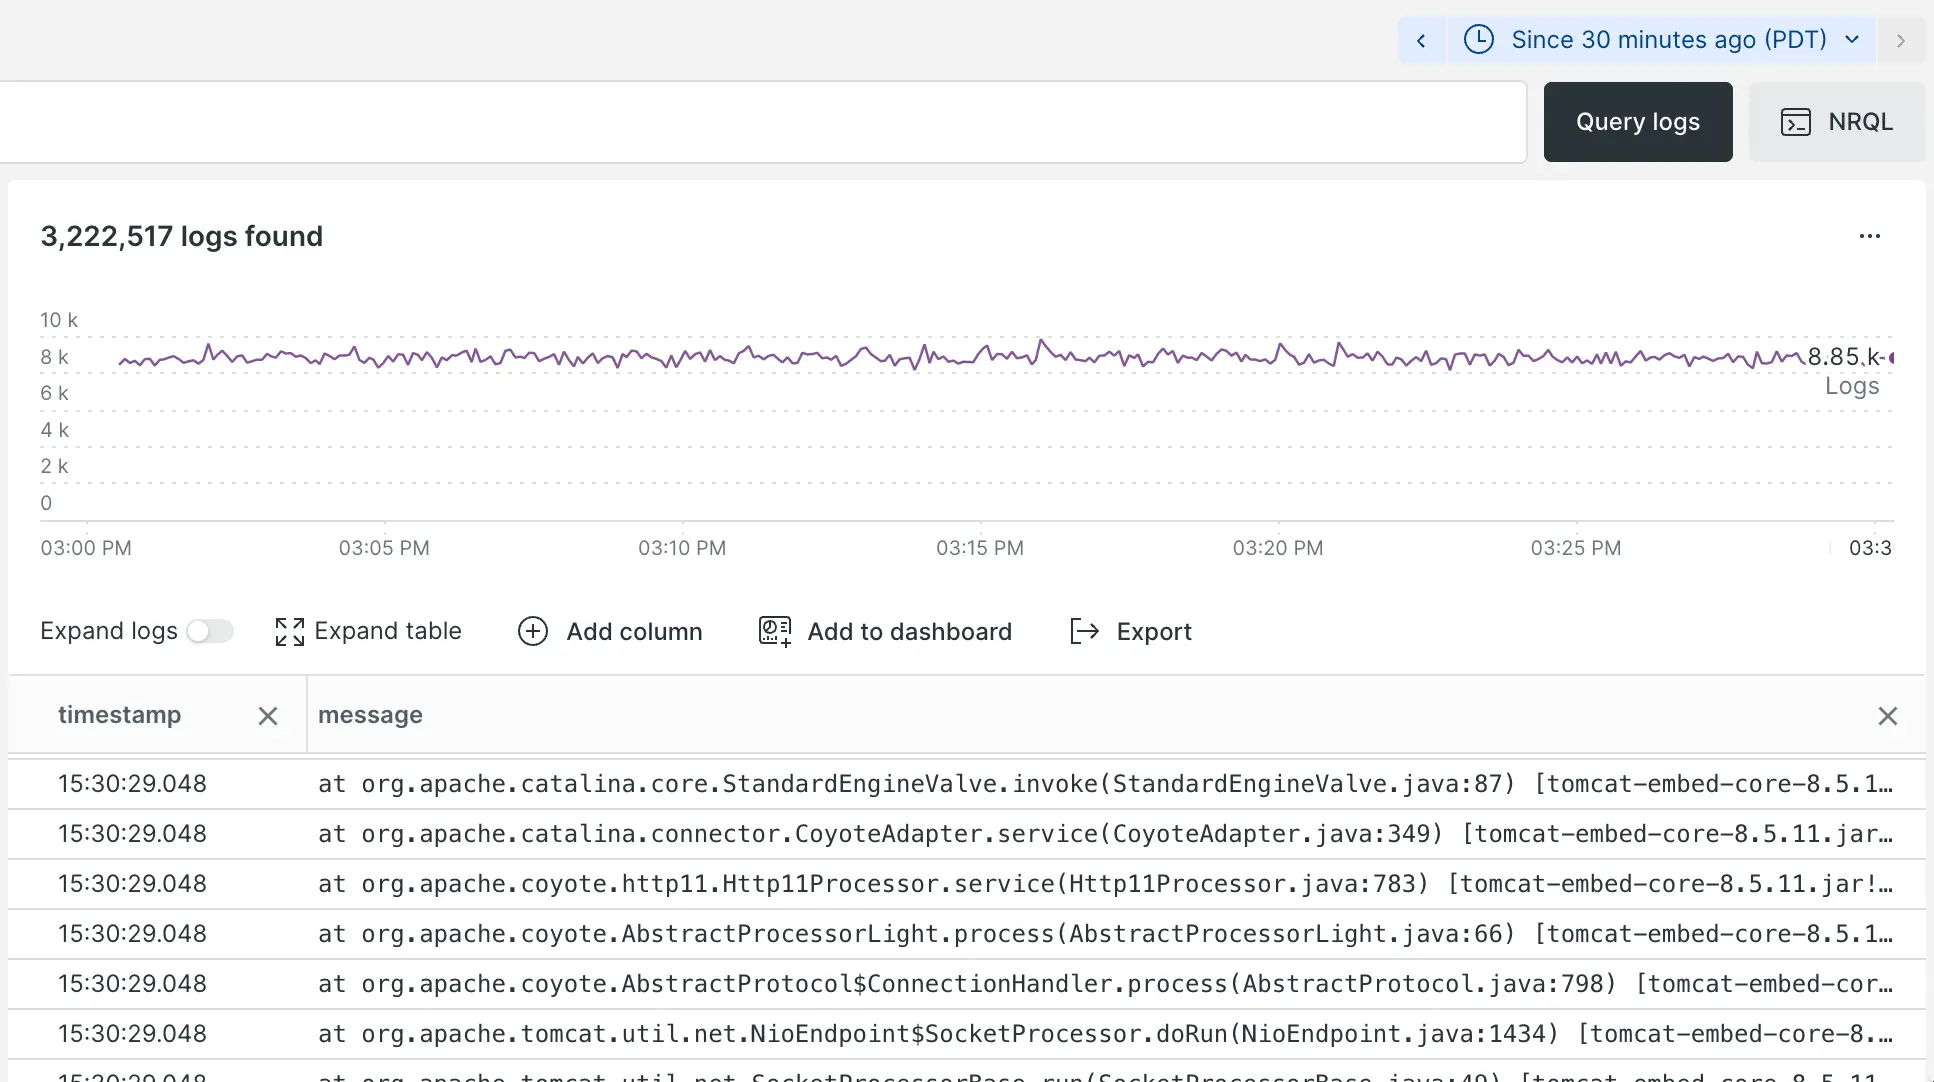The width and height of the screenshot is (1934, 1082).
Task: Select the timestamp column header
Action: point(119,715)
